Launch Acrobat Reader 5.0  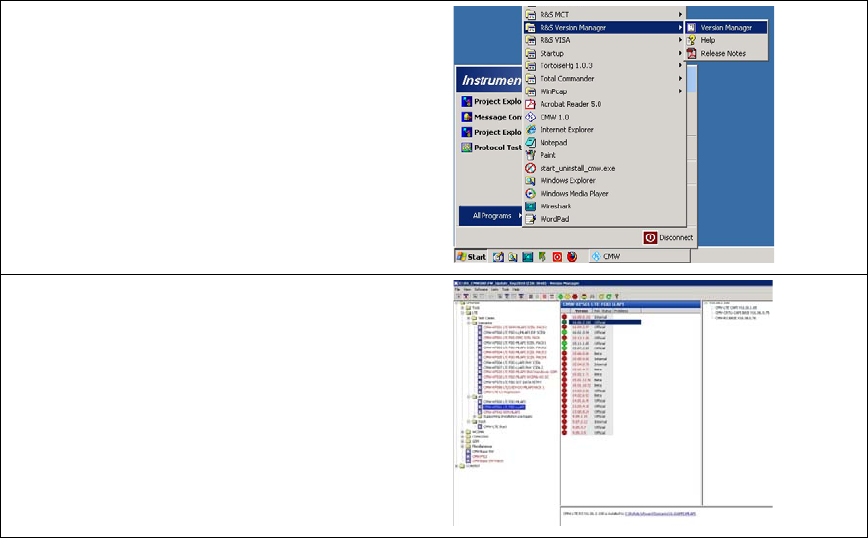604,104
